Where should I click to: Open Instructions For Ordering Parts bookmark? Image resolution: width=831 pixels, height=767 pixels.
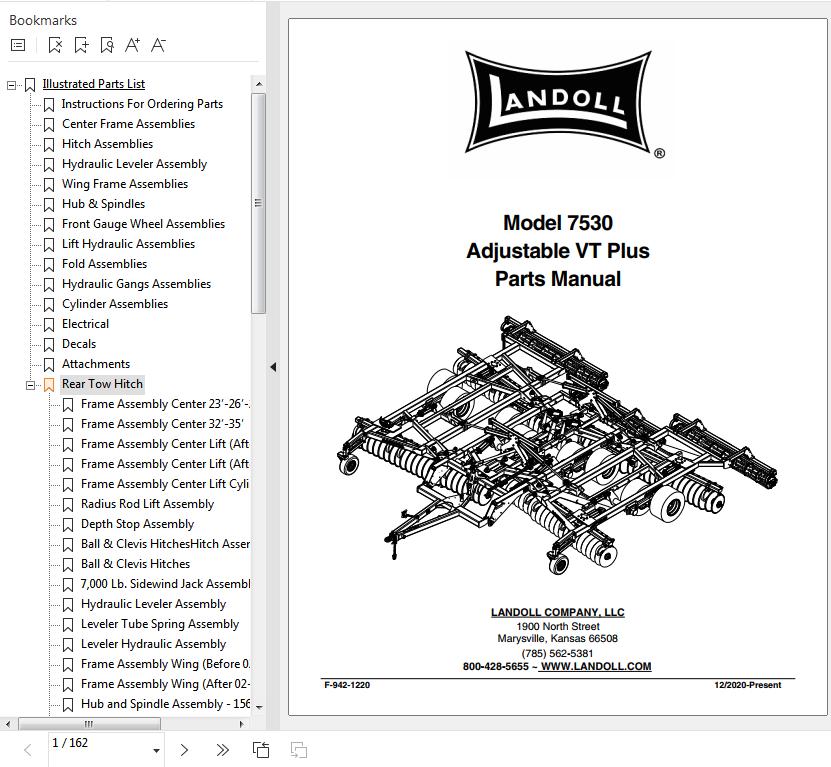[x=142, y=104]
